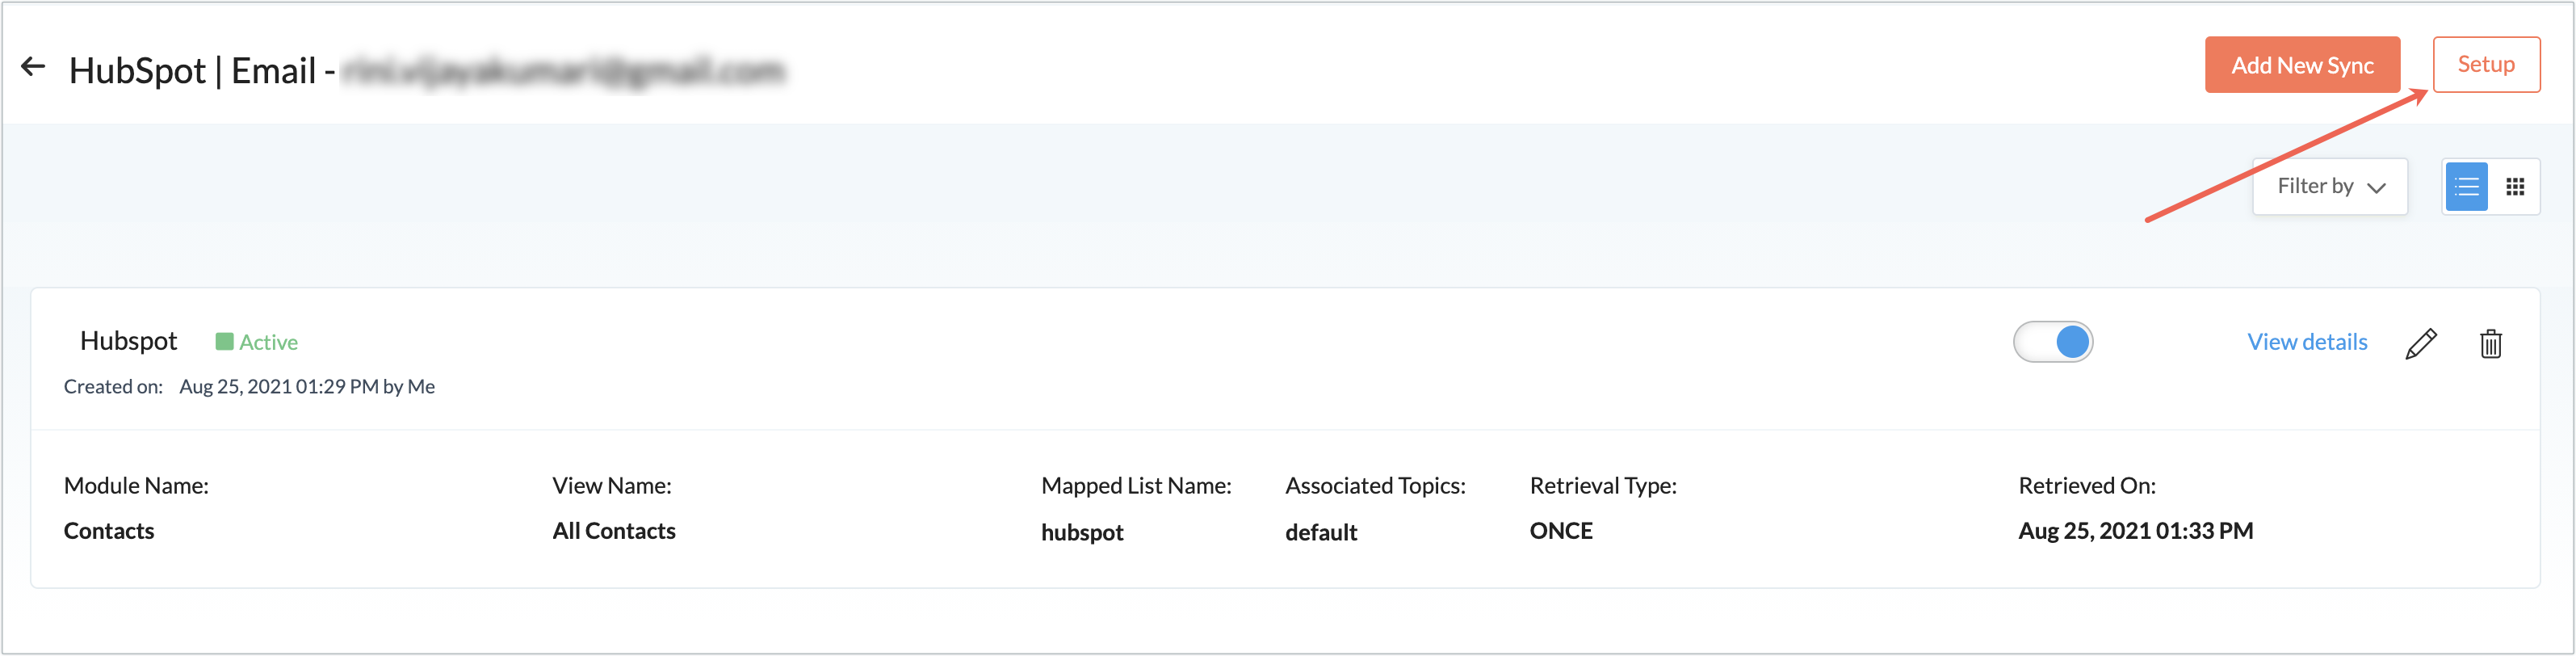Click the default associated topics value
Screen dimensions: 2576x656
point(1321,532)
